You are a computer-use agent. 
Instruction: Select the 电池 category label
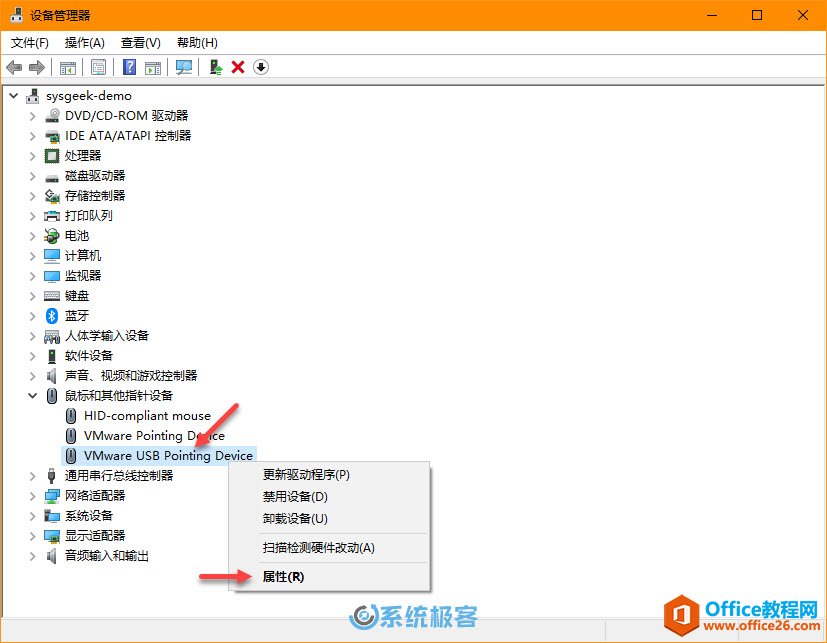pos(76,236)
